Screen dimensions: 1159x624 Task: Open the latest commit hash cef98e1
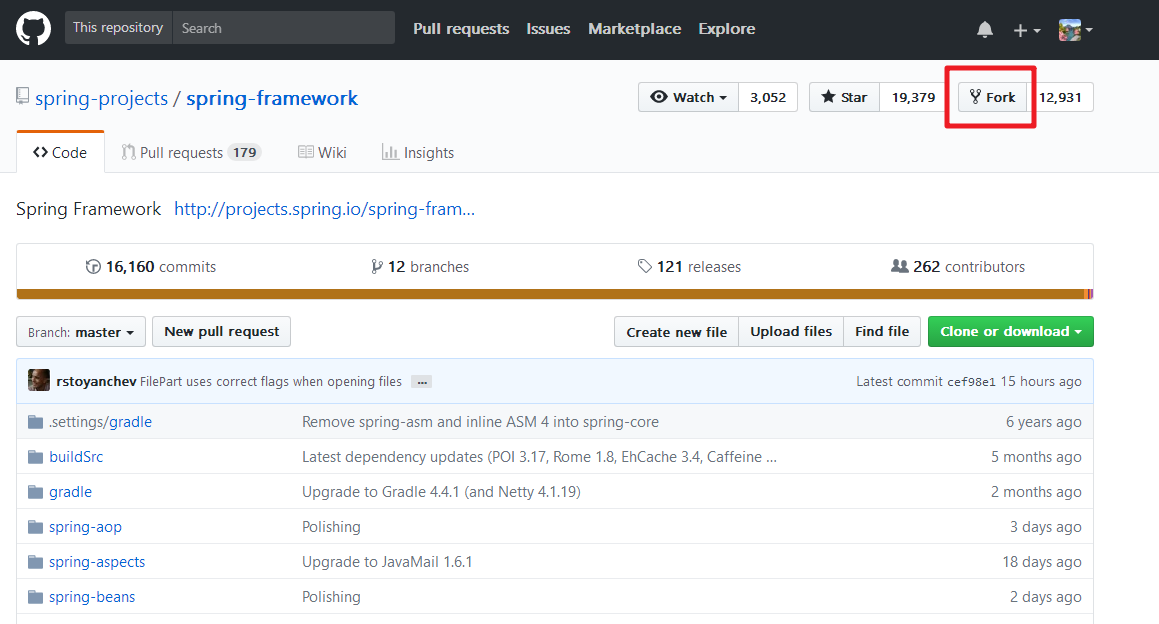(971, 382)
